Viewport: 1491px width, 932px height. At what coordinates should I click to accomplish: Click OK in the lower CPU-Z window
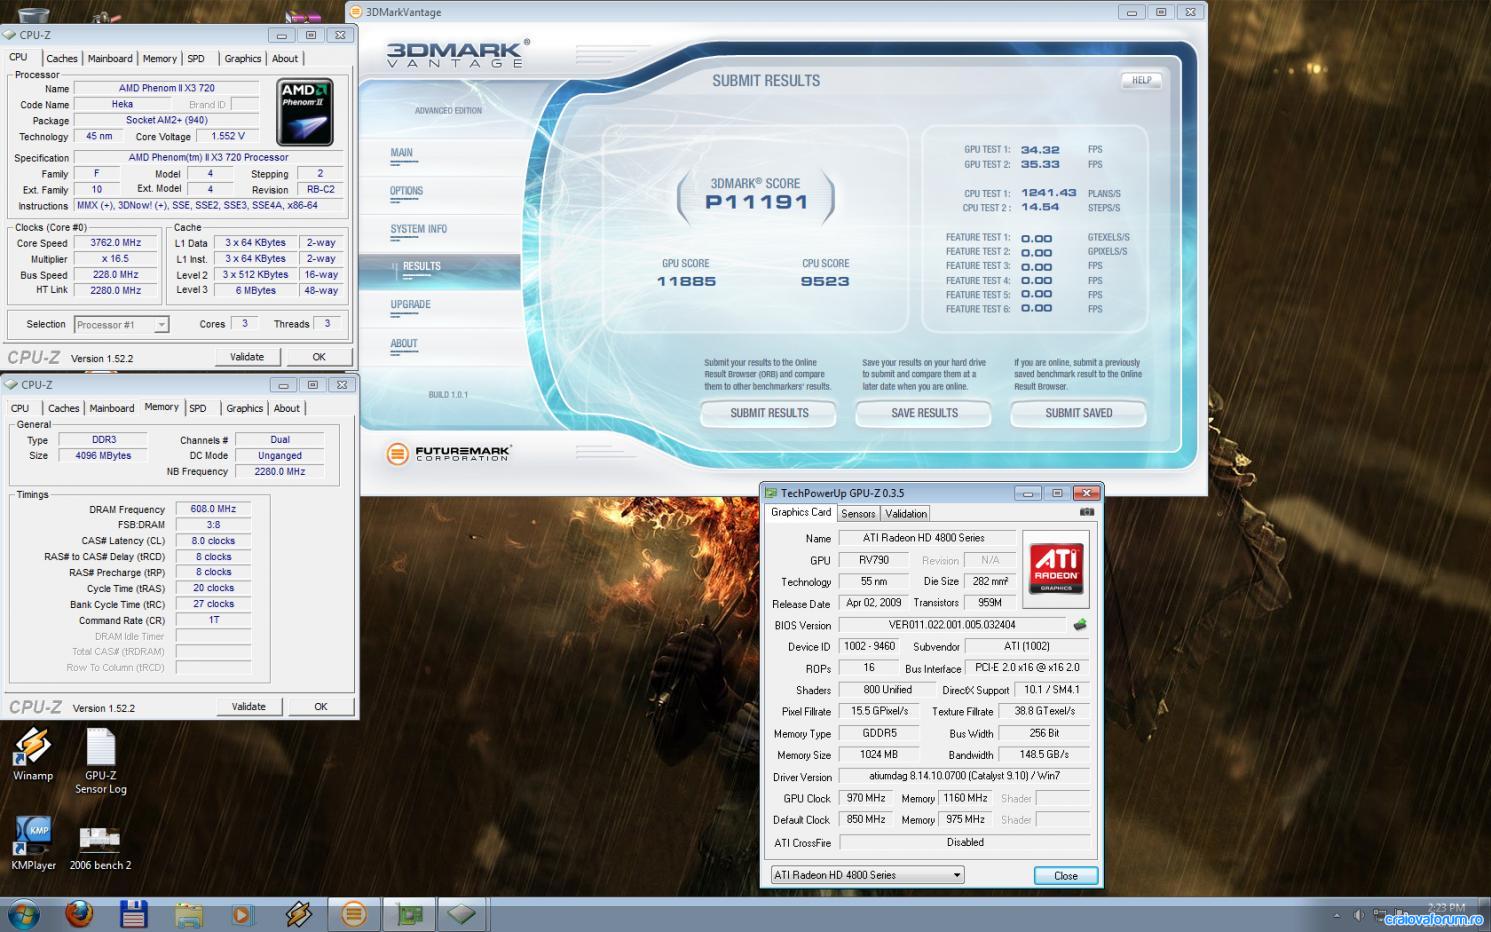[321, 707]
